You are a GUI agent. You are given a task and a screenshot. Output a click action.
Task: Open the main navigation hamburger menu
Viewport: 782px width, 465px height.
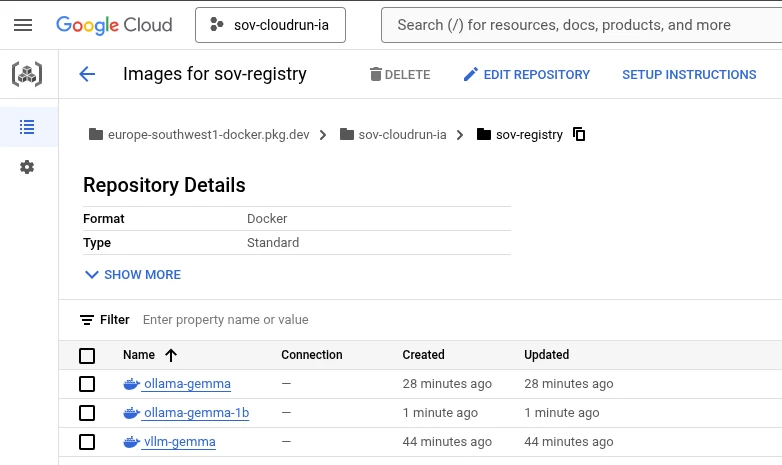coord(23,25)
